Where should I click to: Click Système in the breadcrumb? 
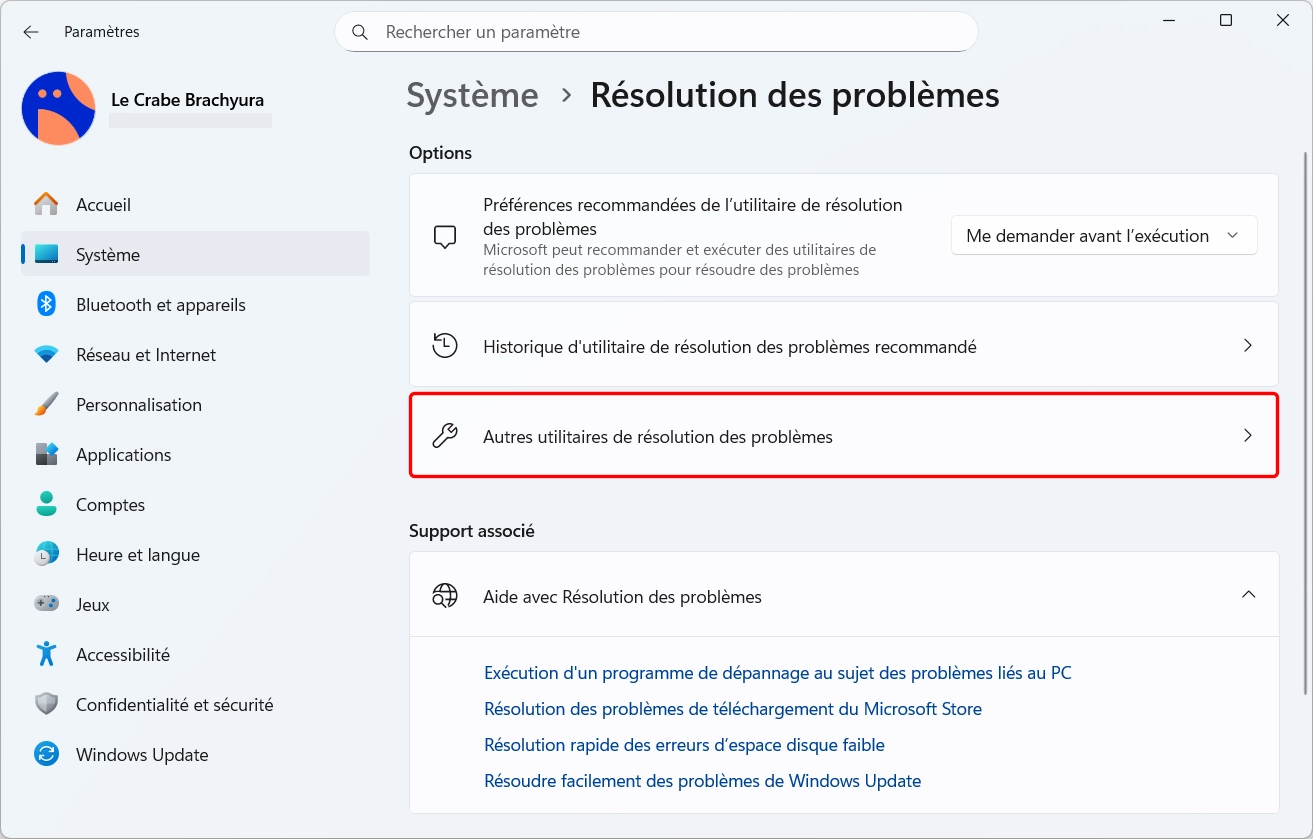pyautogui.click(x=472, y=96)
